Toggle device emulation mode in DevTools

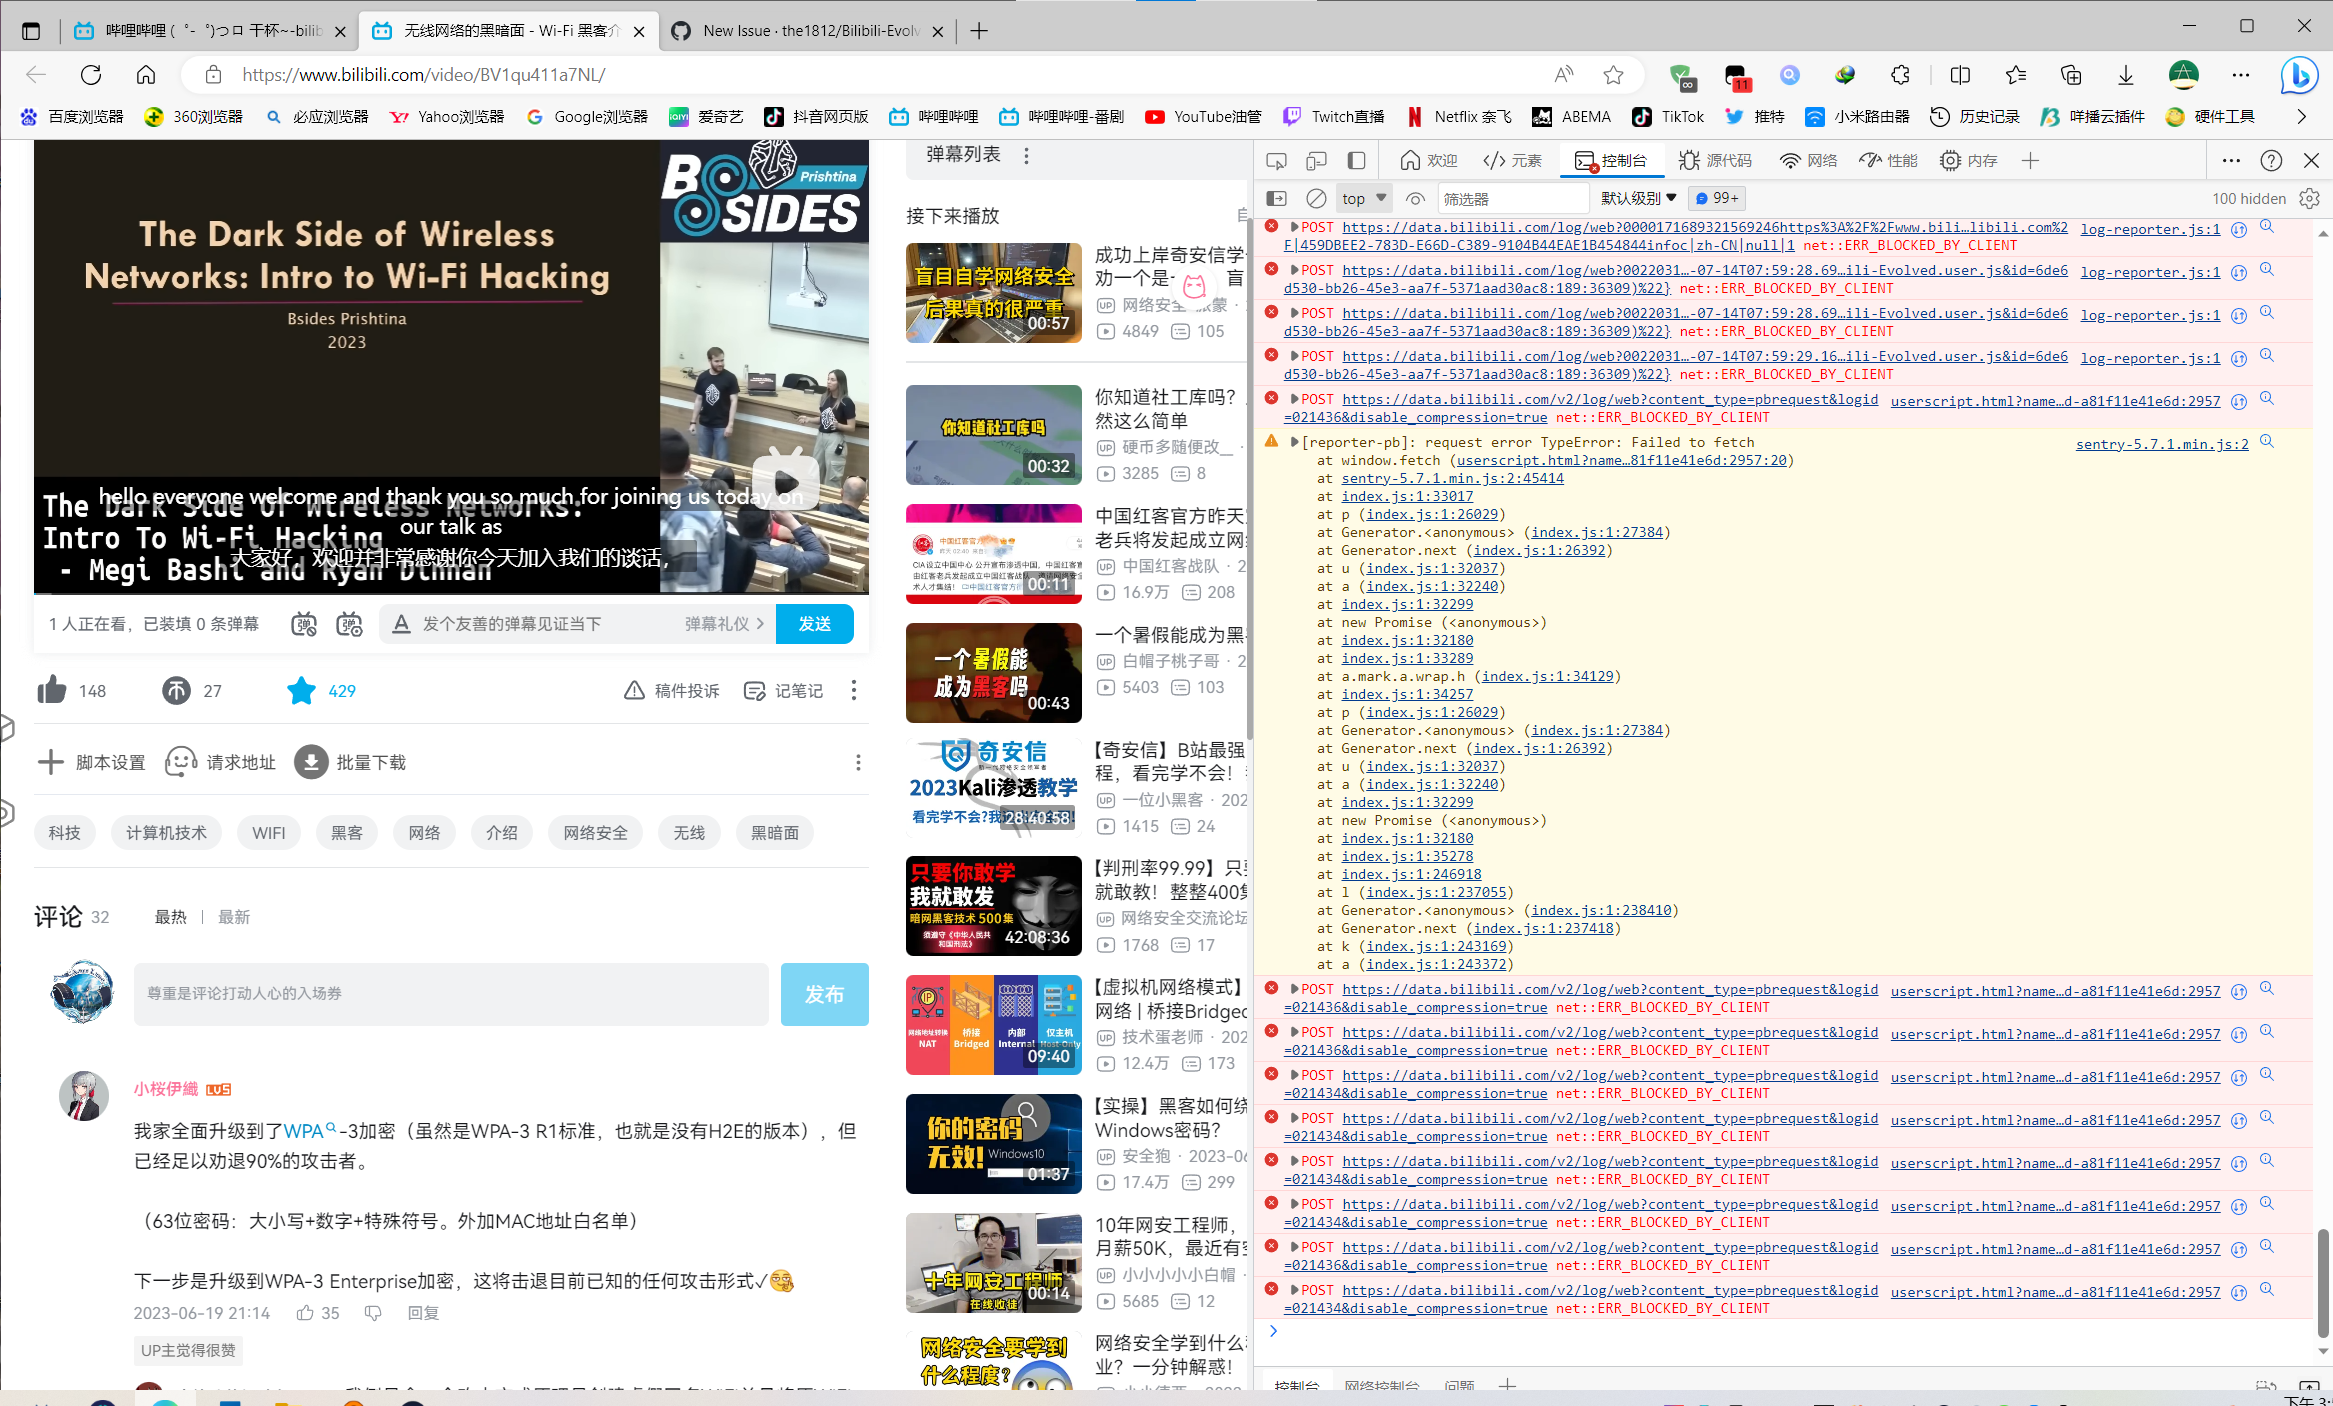(x=1315, y=160)
